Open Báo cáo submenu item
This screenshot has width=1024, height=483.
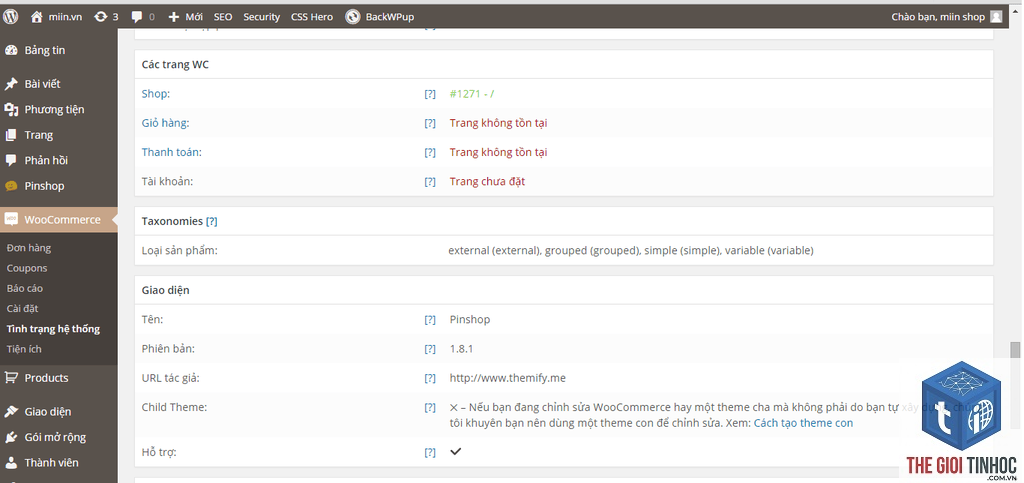(25, 288)
